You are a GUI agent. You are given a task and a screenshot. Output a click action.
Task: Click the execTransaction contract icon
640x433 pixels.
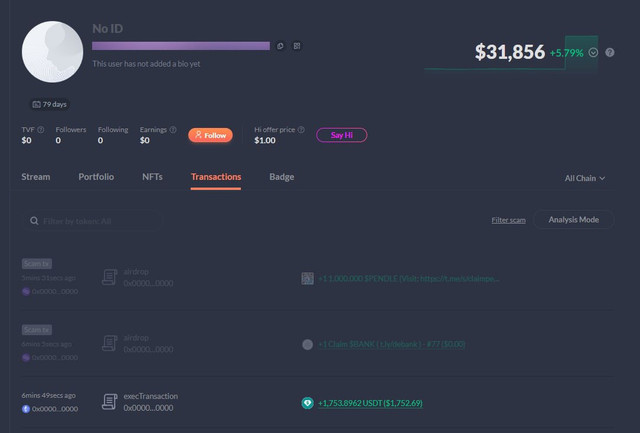109,402
